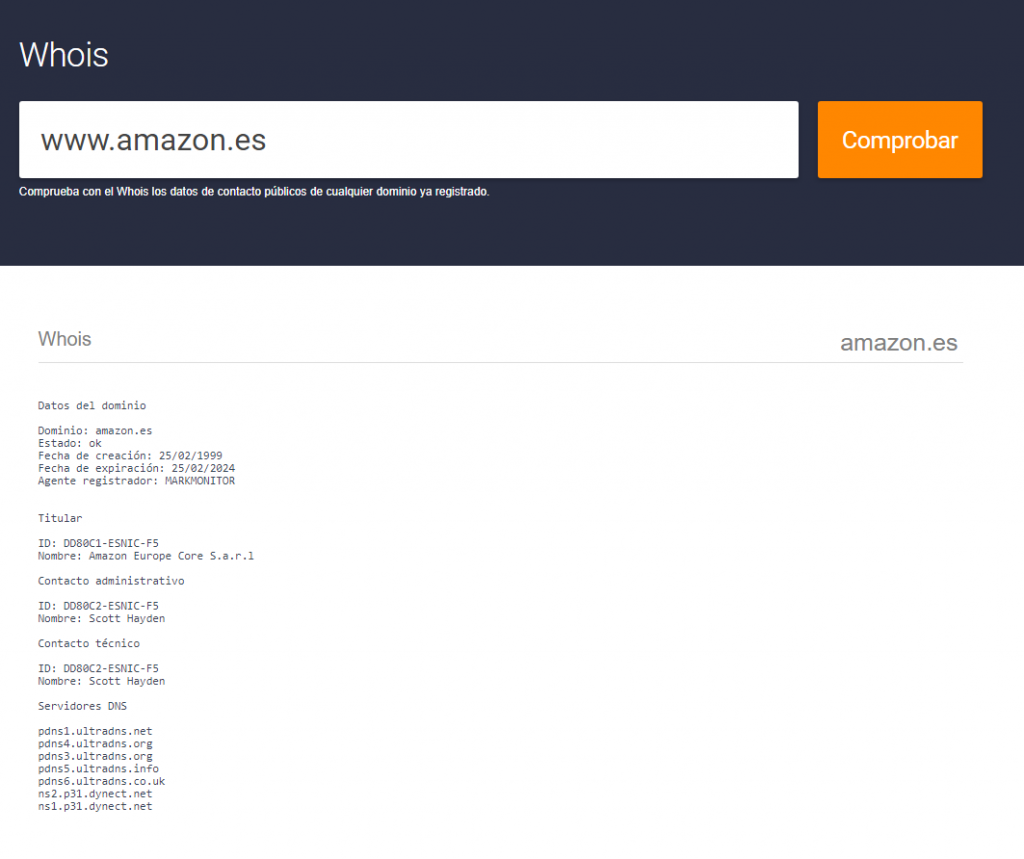The width and height of the screenshot is (1024, 859).
Task: Click the domain search field containing www.amazon.es
Action: coord(408,140)
